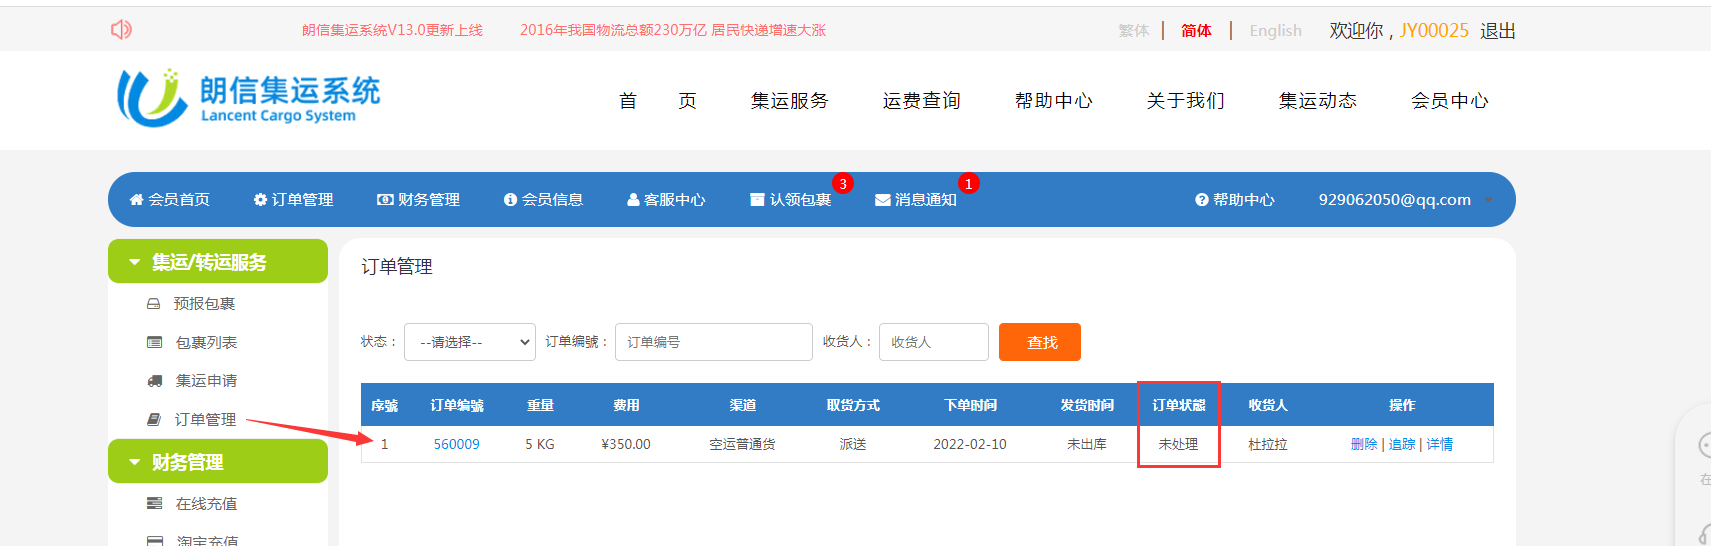Open 财务管理 in the blue navigation bar

coord(418,200)
